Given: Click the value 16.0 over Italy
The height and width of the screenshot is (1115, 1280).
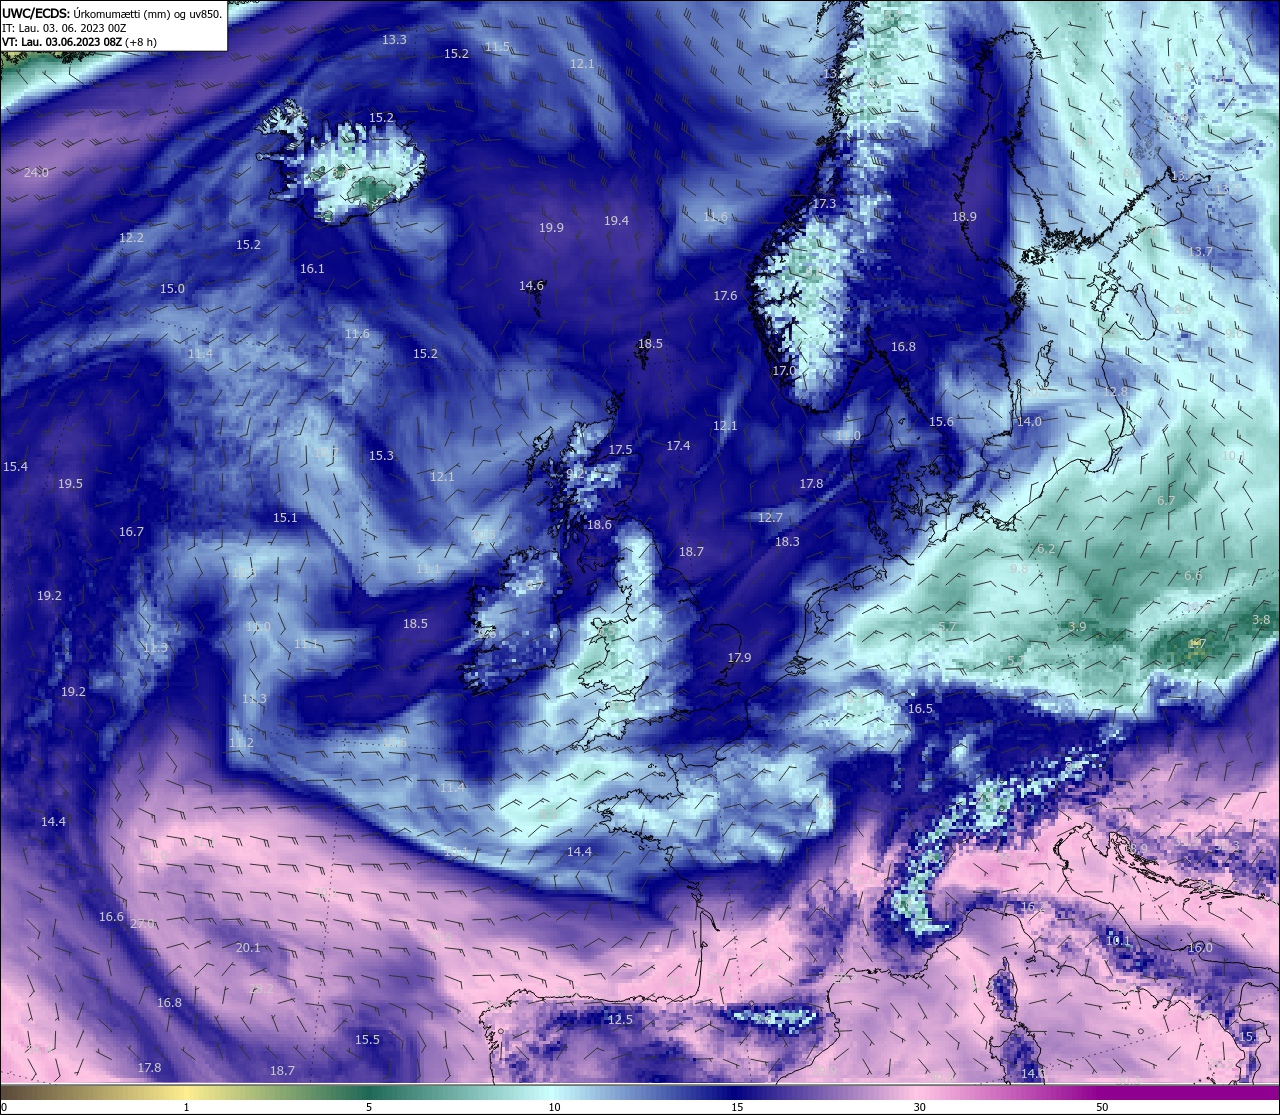Looking at the screenshot, I should pos(1199,948).
